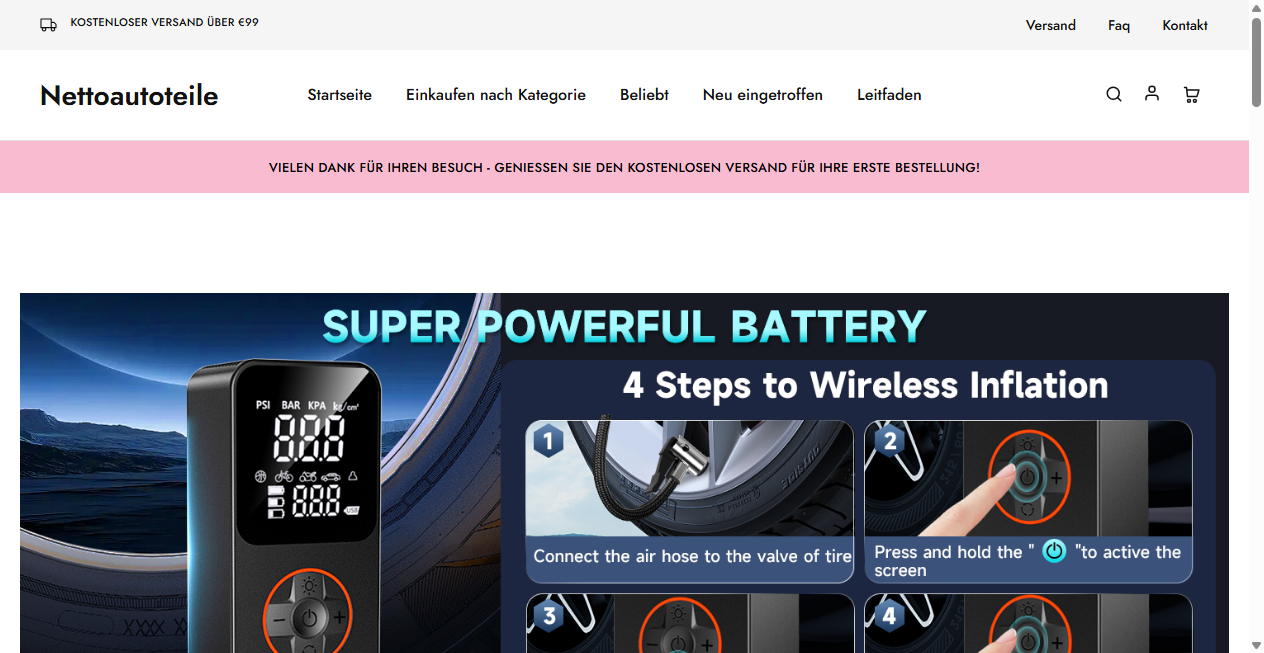Click 'Kostenloser Versand über €99' text
1264x653 pixels.
click(164, 23)
